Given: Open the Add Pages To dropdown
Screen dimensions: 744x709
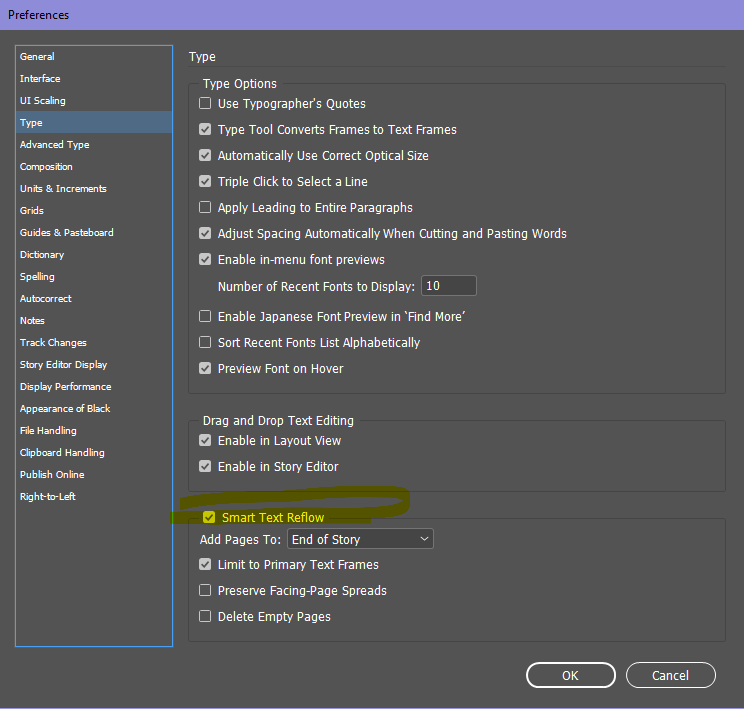Looking at the screenshot, I should coord(360,539).
